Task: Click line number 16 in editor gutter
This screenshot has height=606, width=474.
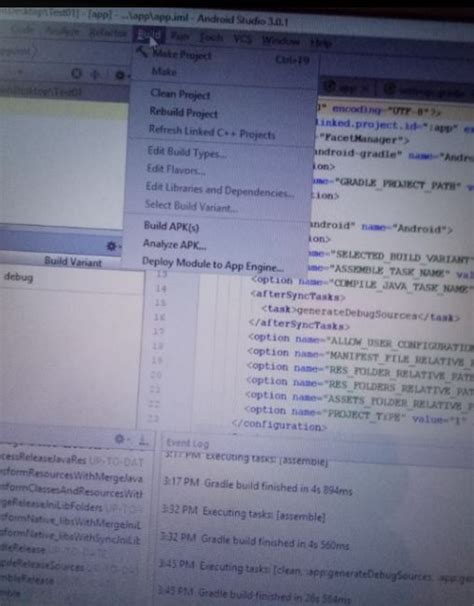Action: [159, 317]
